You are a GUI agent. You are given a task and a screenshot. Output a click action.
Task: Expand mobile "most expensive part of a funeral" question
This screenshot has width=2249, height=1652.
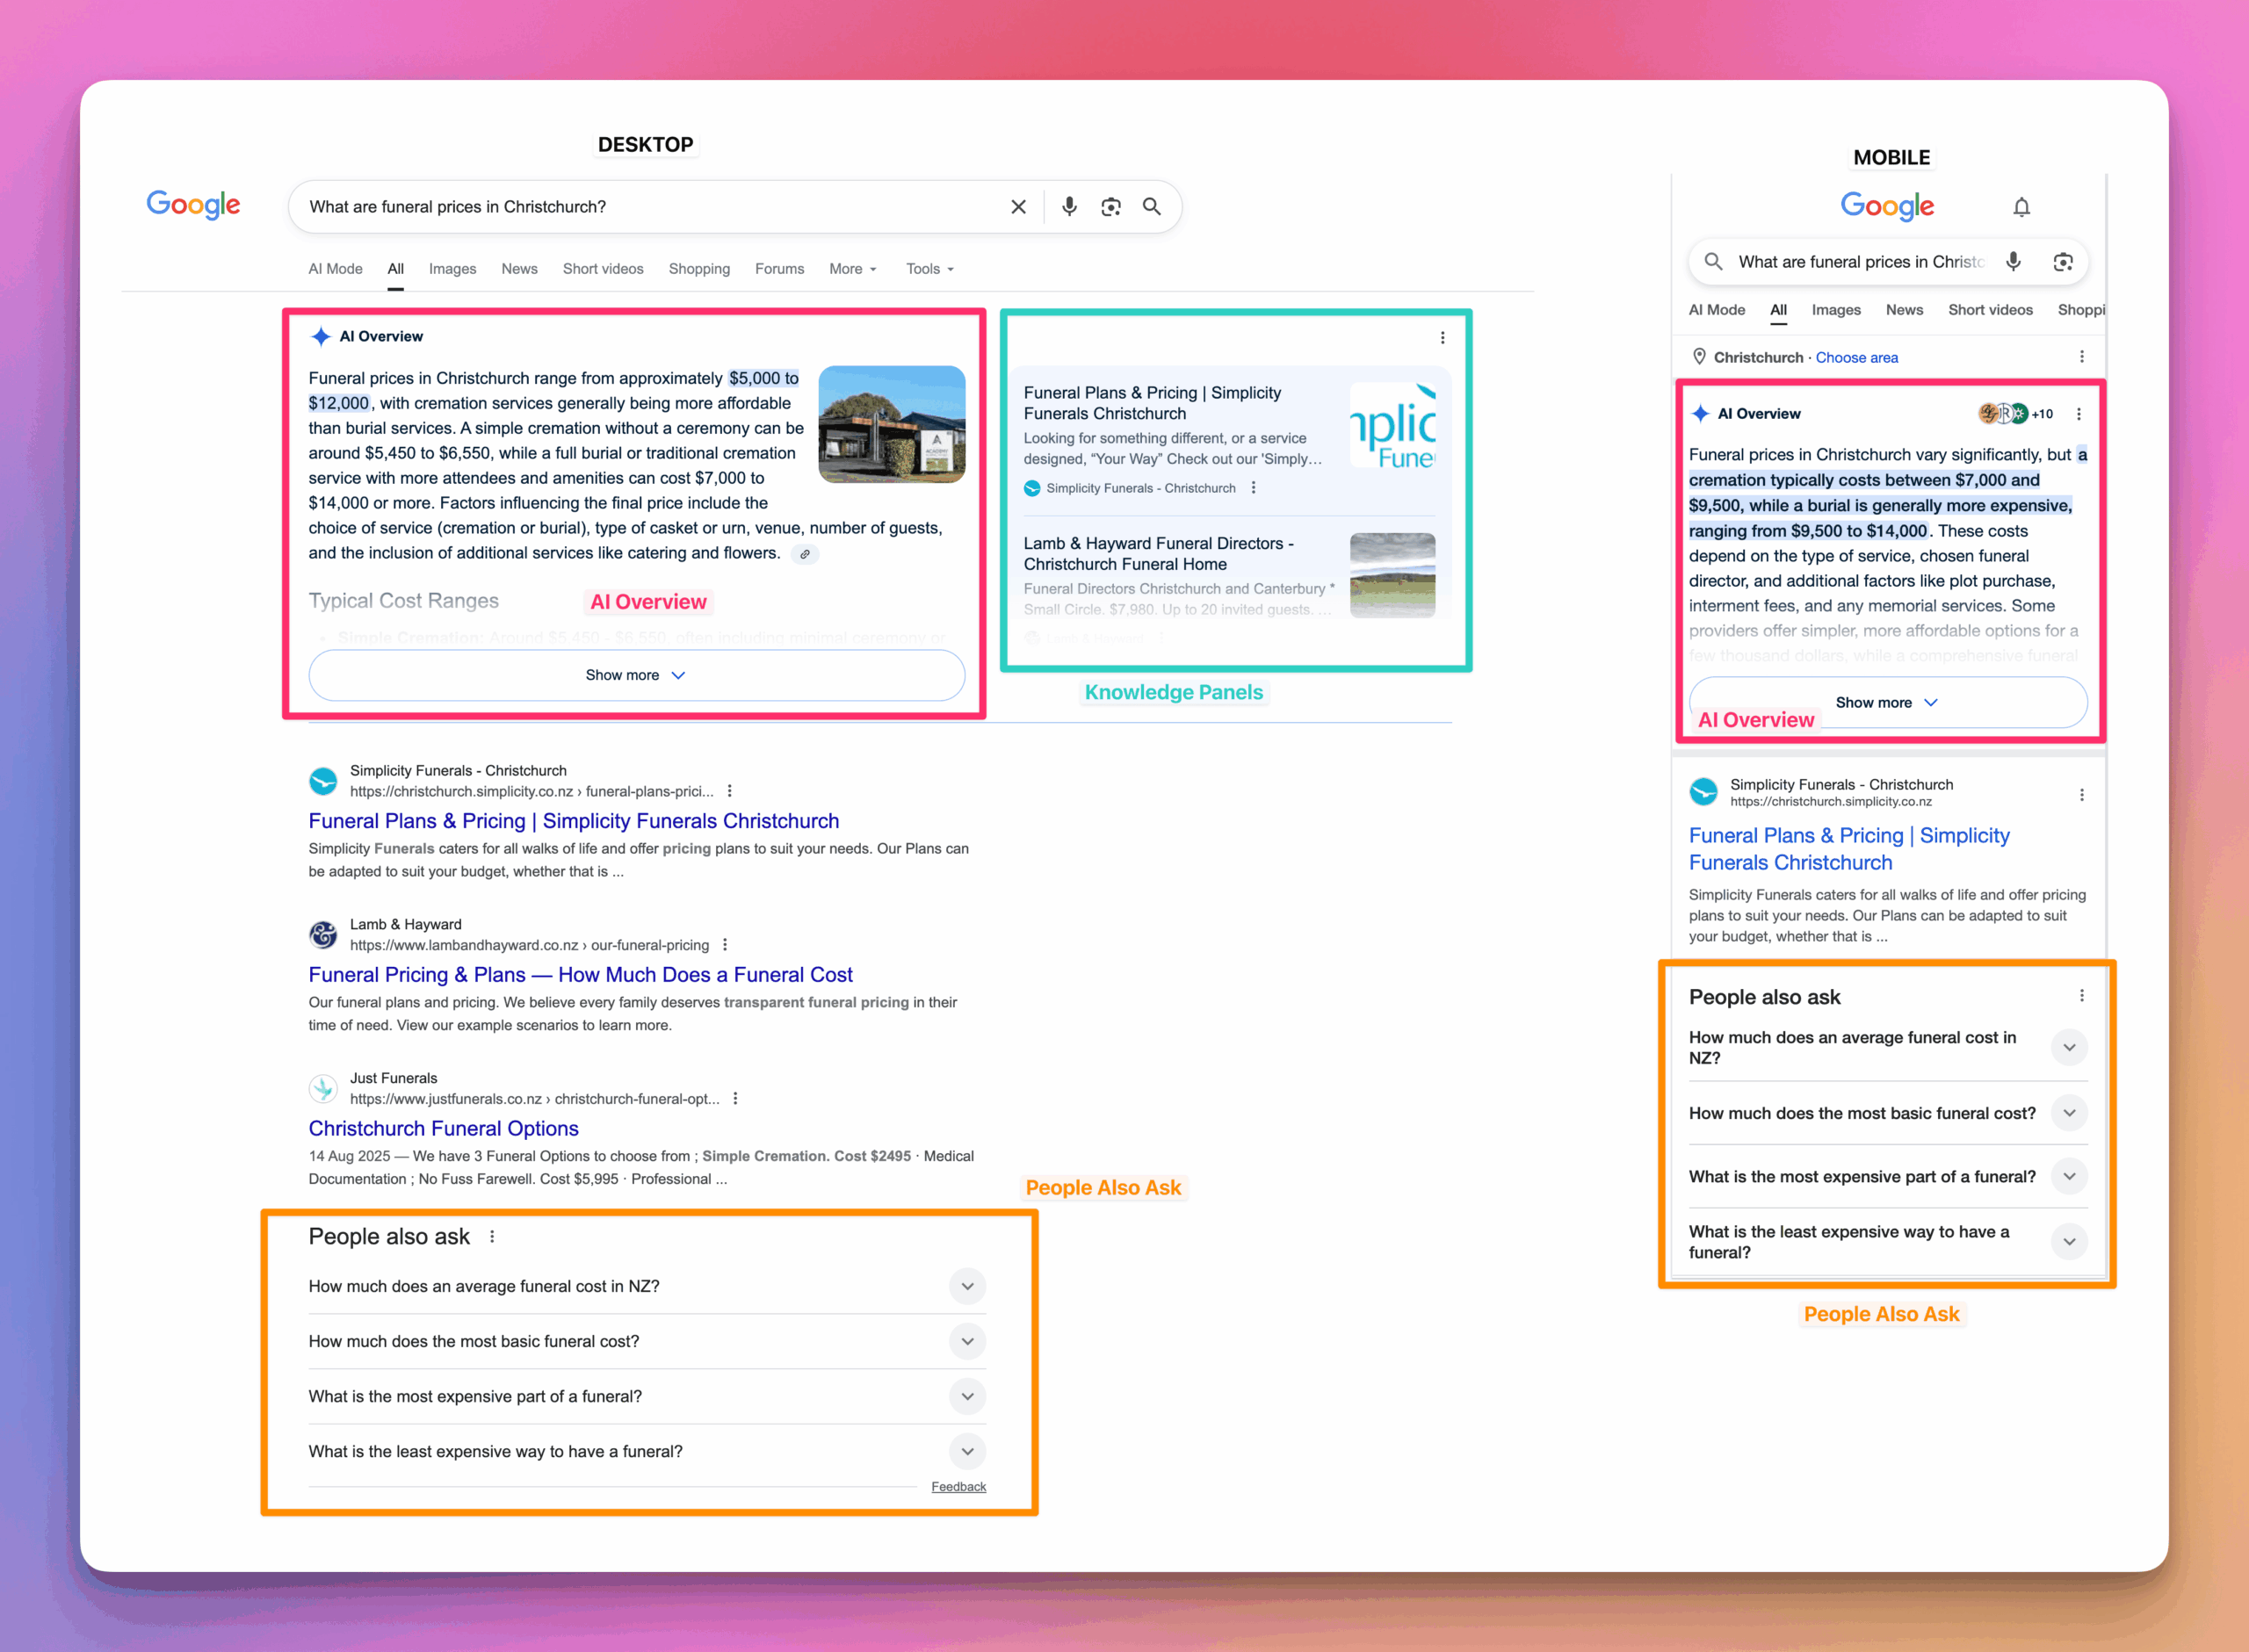point(2069,1177)
